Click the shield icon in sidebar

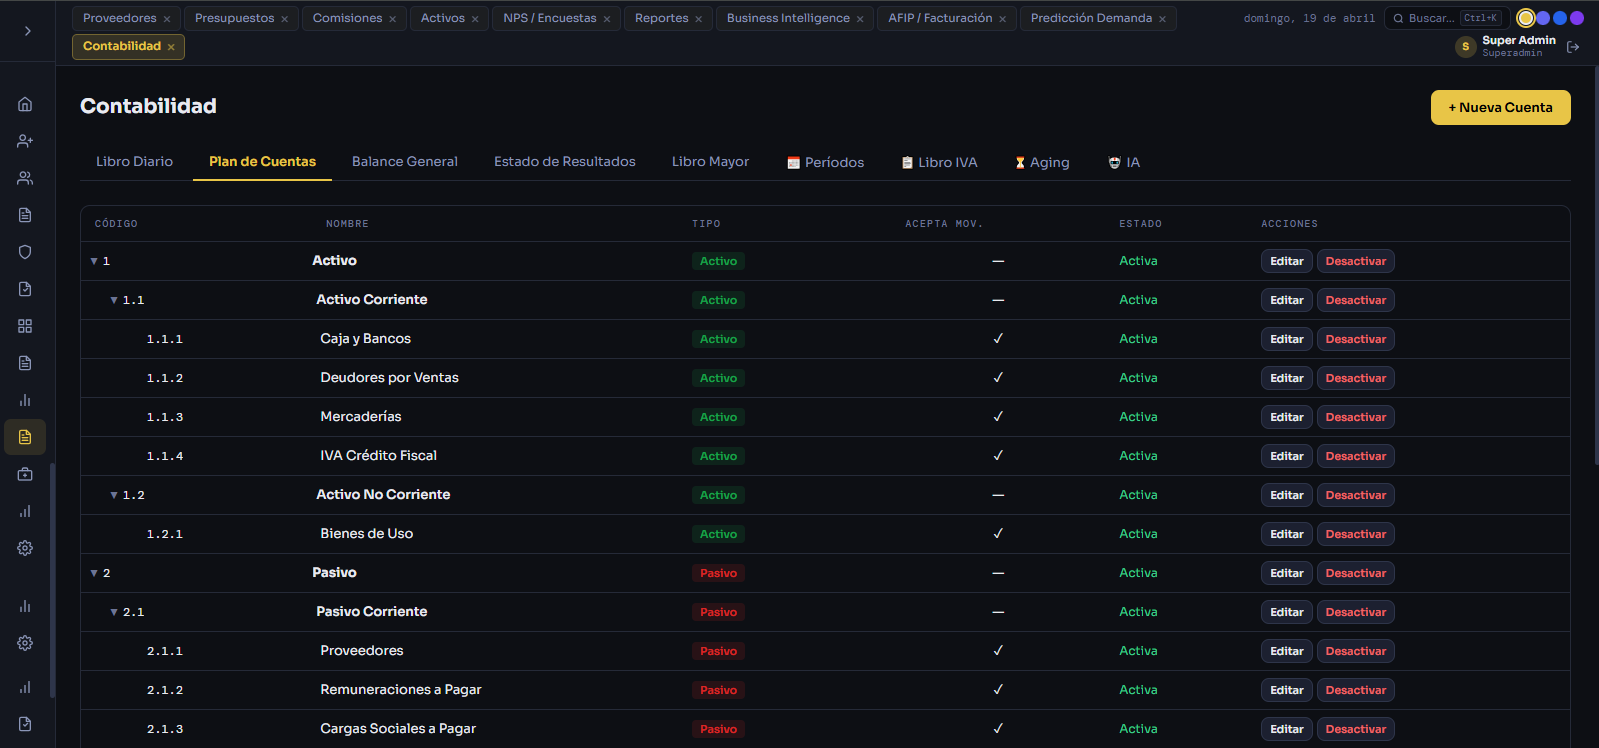coord(25,252)
